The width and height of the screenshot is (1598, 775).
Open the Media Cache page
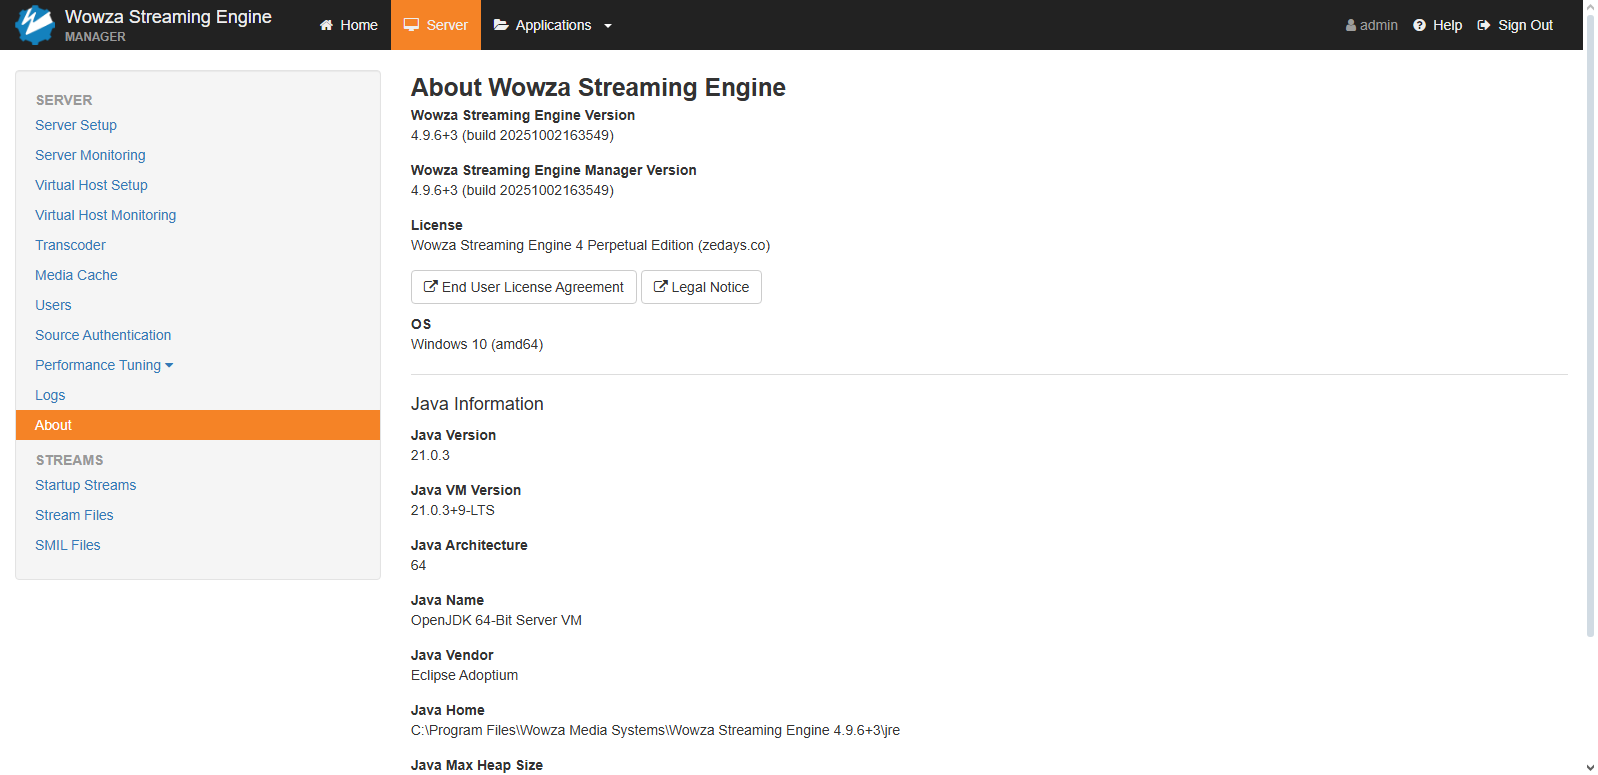pos(76,275)
